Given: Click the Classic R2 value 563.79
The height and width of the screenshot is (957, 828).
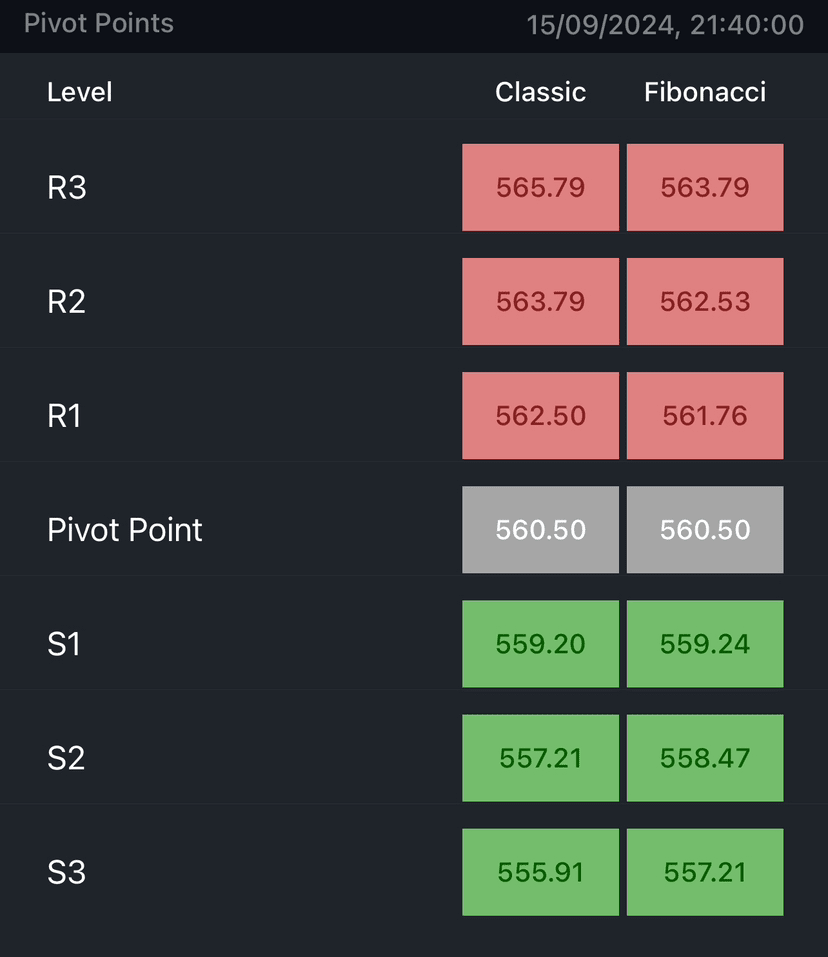Looking at the screenshot, I should coord(540,301).
